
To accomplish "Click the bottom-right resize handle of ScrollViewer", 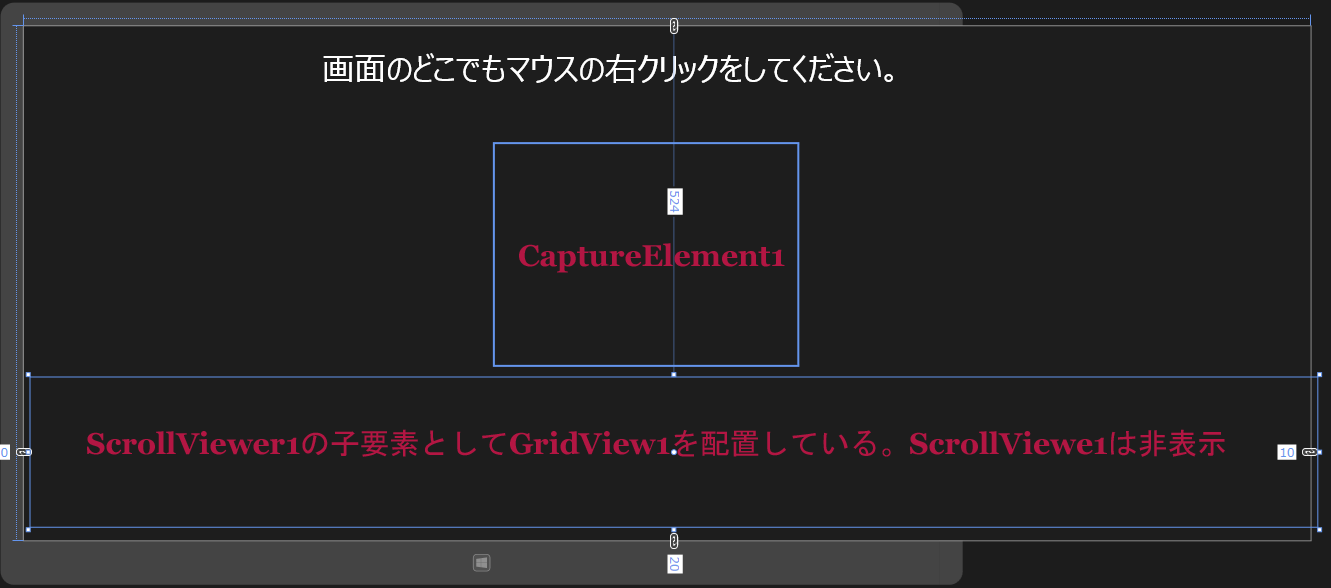I will tap(1319, 529).
